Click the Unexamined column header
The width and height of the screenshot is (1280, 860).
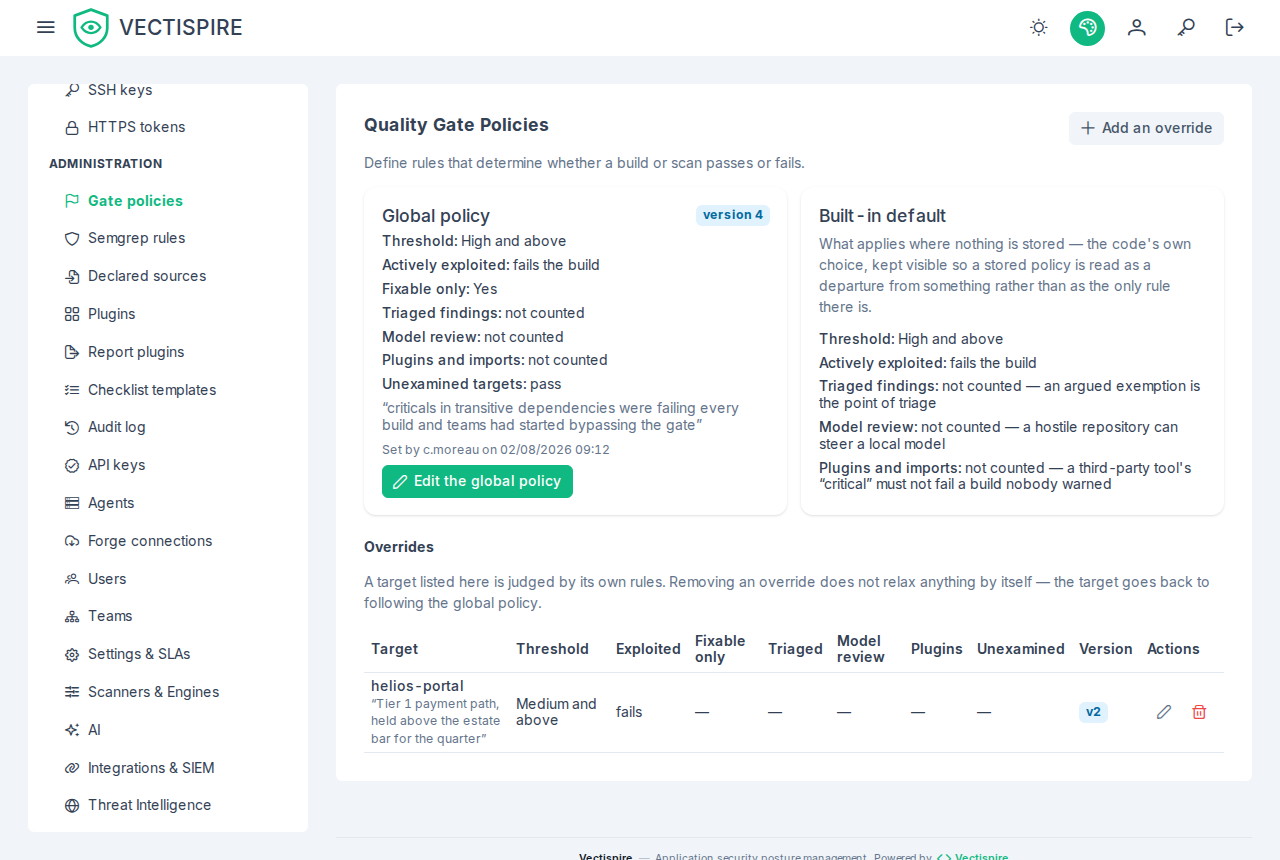pyautogui.click(x=1021, y=649)
